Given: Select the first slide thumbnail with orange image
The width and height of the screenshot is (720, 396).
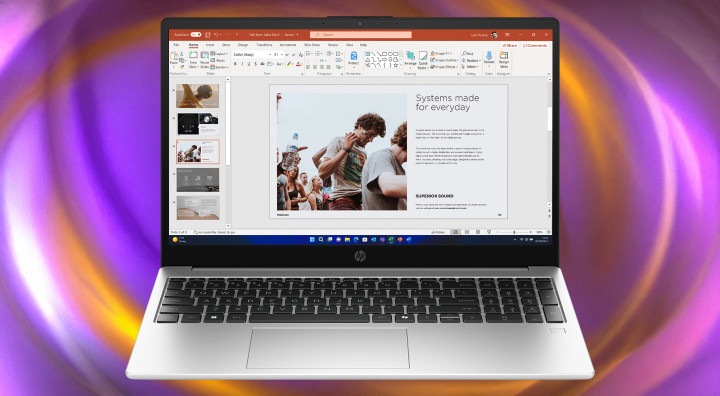Looking at the screenshot, I should (198, 96).
